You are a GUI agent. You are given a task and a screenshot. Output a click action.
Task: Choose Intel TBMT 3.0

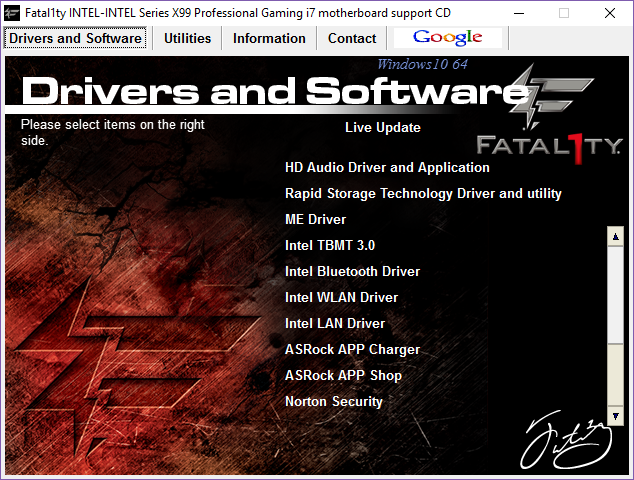(330, 245)
